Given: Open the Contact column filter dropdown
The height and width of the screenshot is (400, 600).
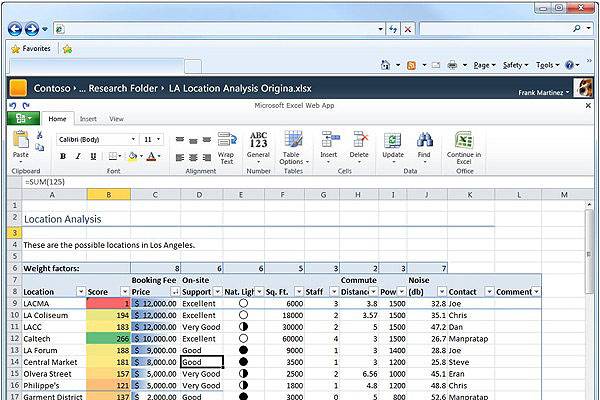Looking at the screenshot, I should tap(489, 292).
